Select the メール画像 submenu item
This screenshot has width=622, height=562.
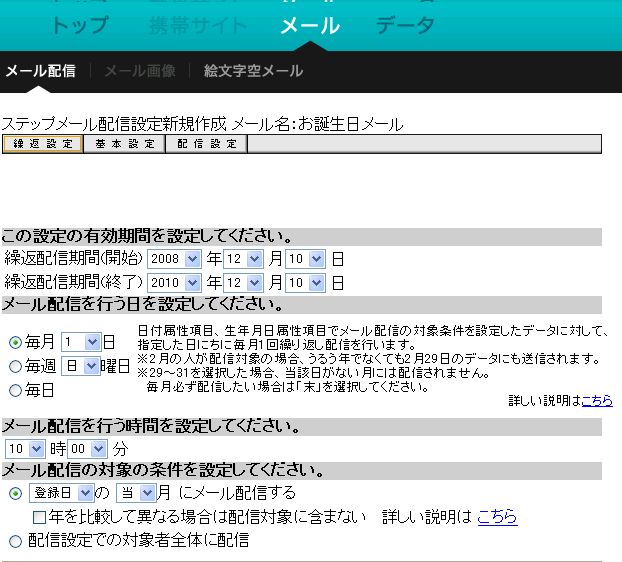tap(139, 71)
